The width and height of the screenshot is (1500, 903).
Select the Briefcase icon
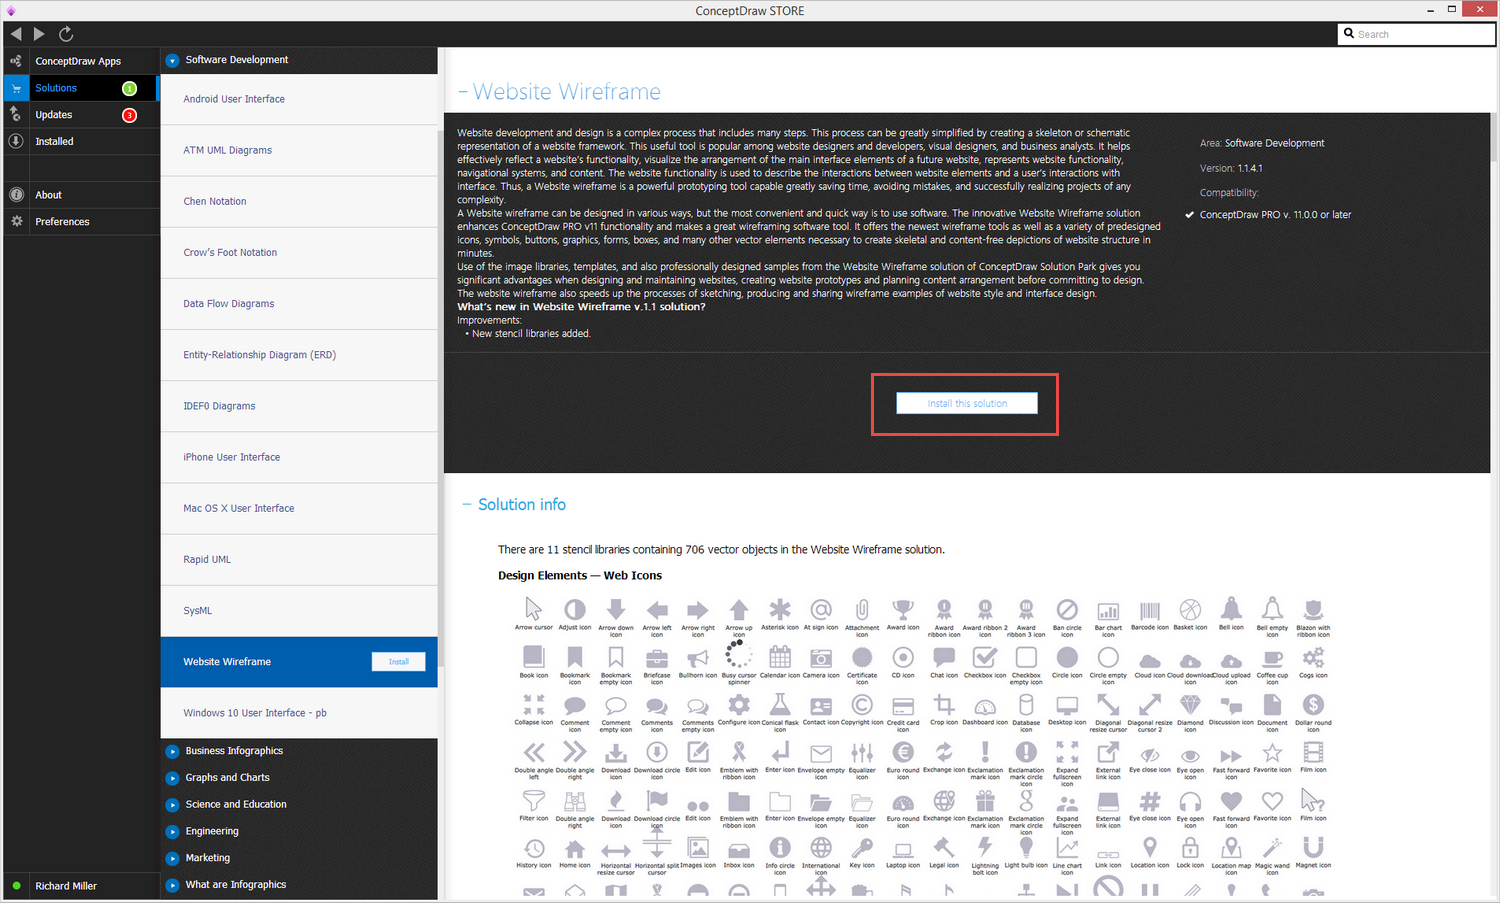(657, 658)
